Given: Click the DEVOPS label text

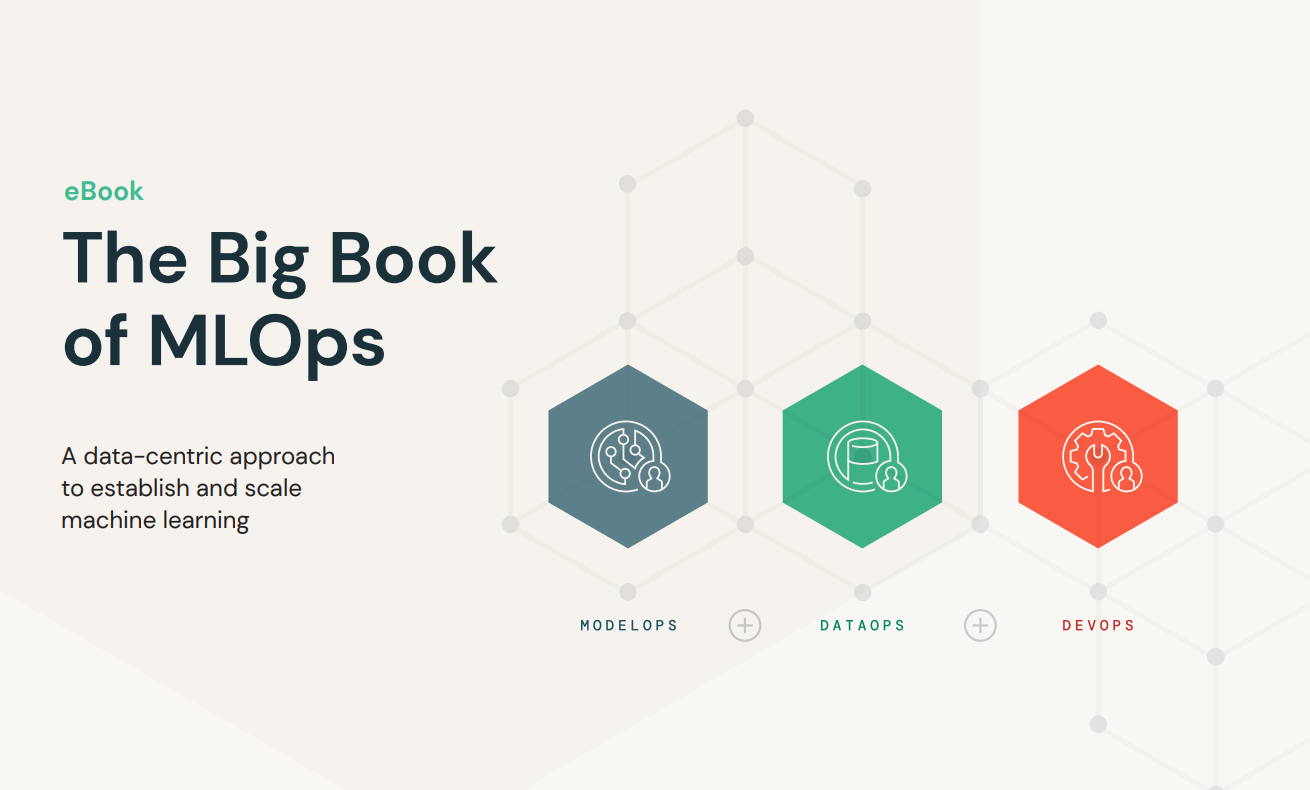Looking at the screenshot, I should coord(1098,624).
